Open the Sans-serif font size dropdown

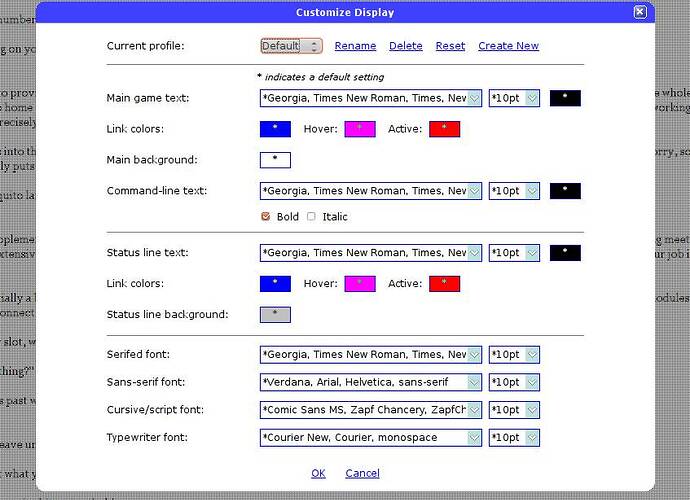click(x=514, y=382)
